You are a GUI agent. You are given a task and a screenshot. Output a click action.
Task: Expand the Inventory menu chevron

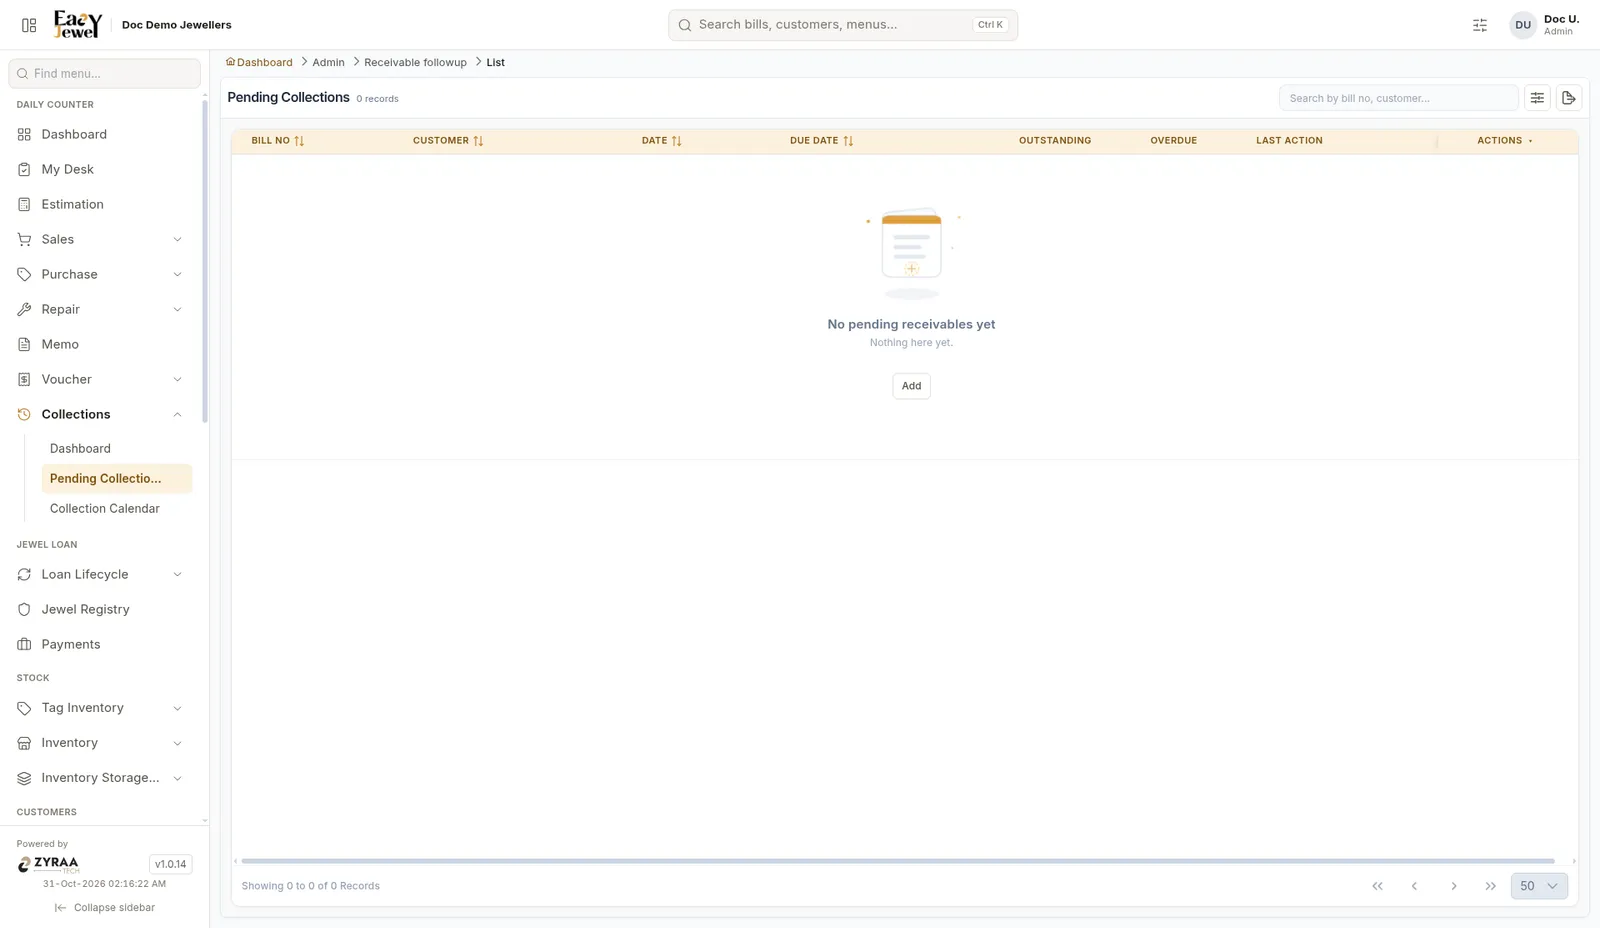[177, 743]
